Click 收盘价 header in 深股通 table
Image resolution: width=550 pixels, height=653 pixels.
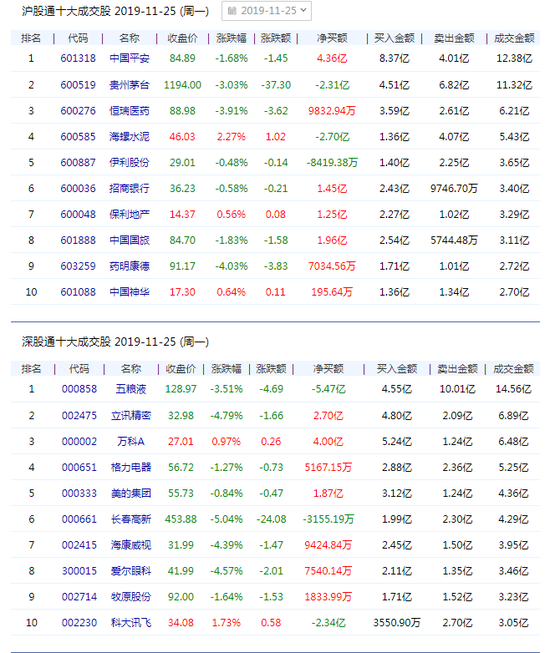[x=181, y=369]
